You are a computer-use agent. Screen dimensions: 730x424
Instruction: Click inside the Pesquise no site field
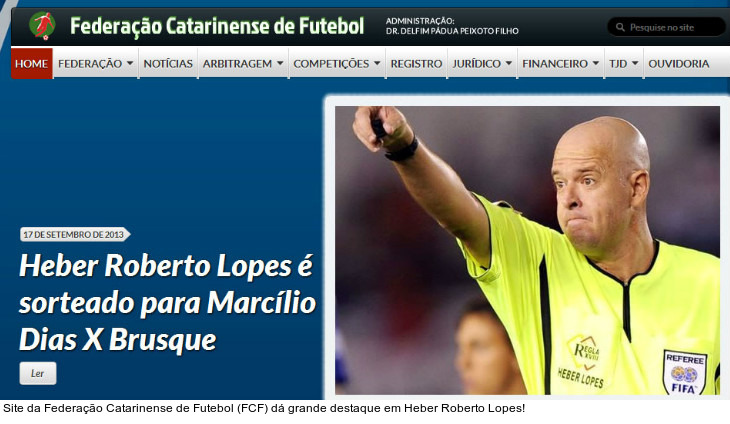tap(666, 27)
